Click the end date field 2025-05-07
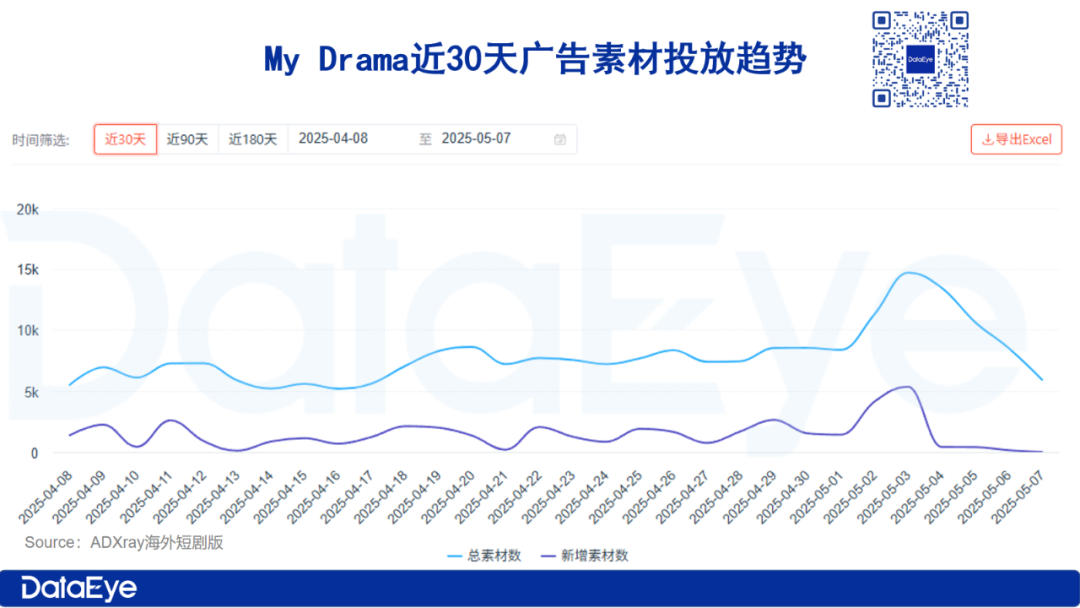 click(476, 138)
